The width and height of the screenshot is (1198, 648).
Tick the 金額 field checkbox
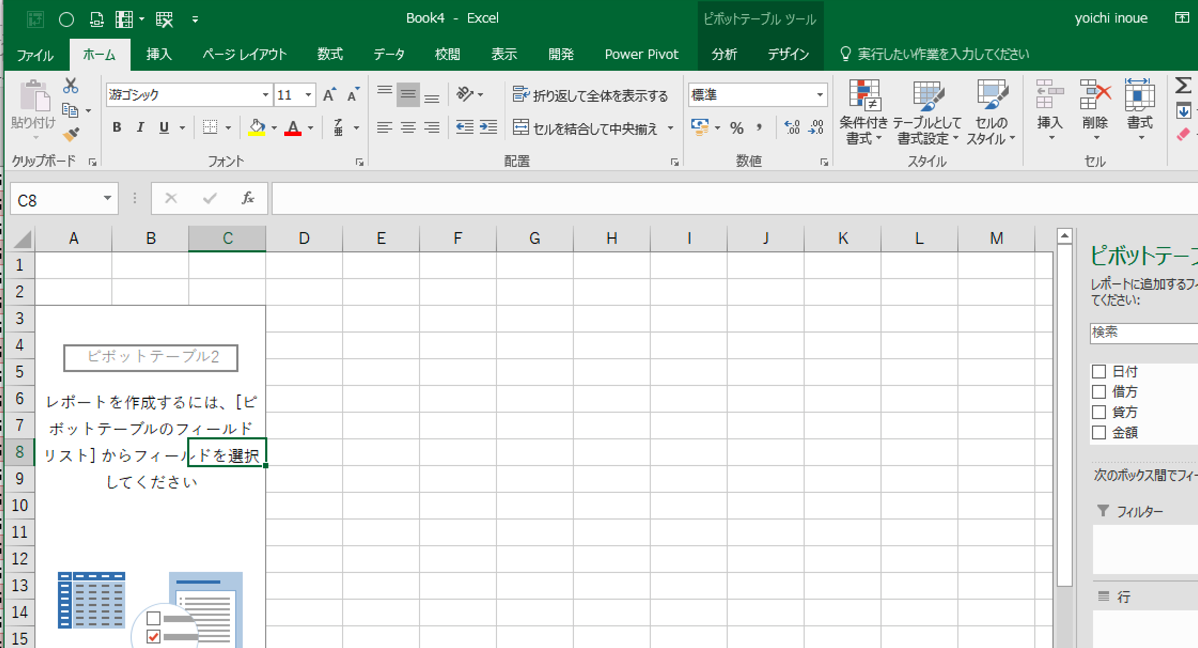point(1099,433)
